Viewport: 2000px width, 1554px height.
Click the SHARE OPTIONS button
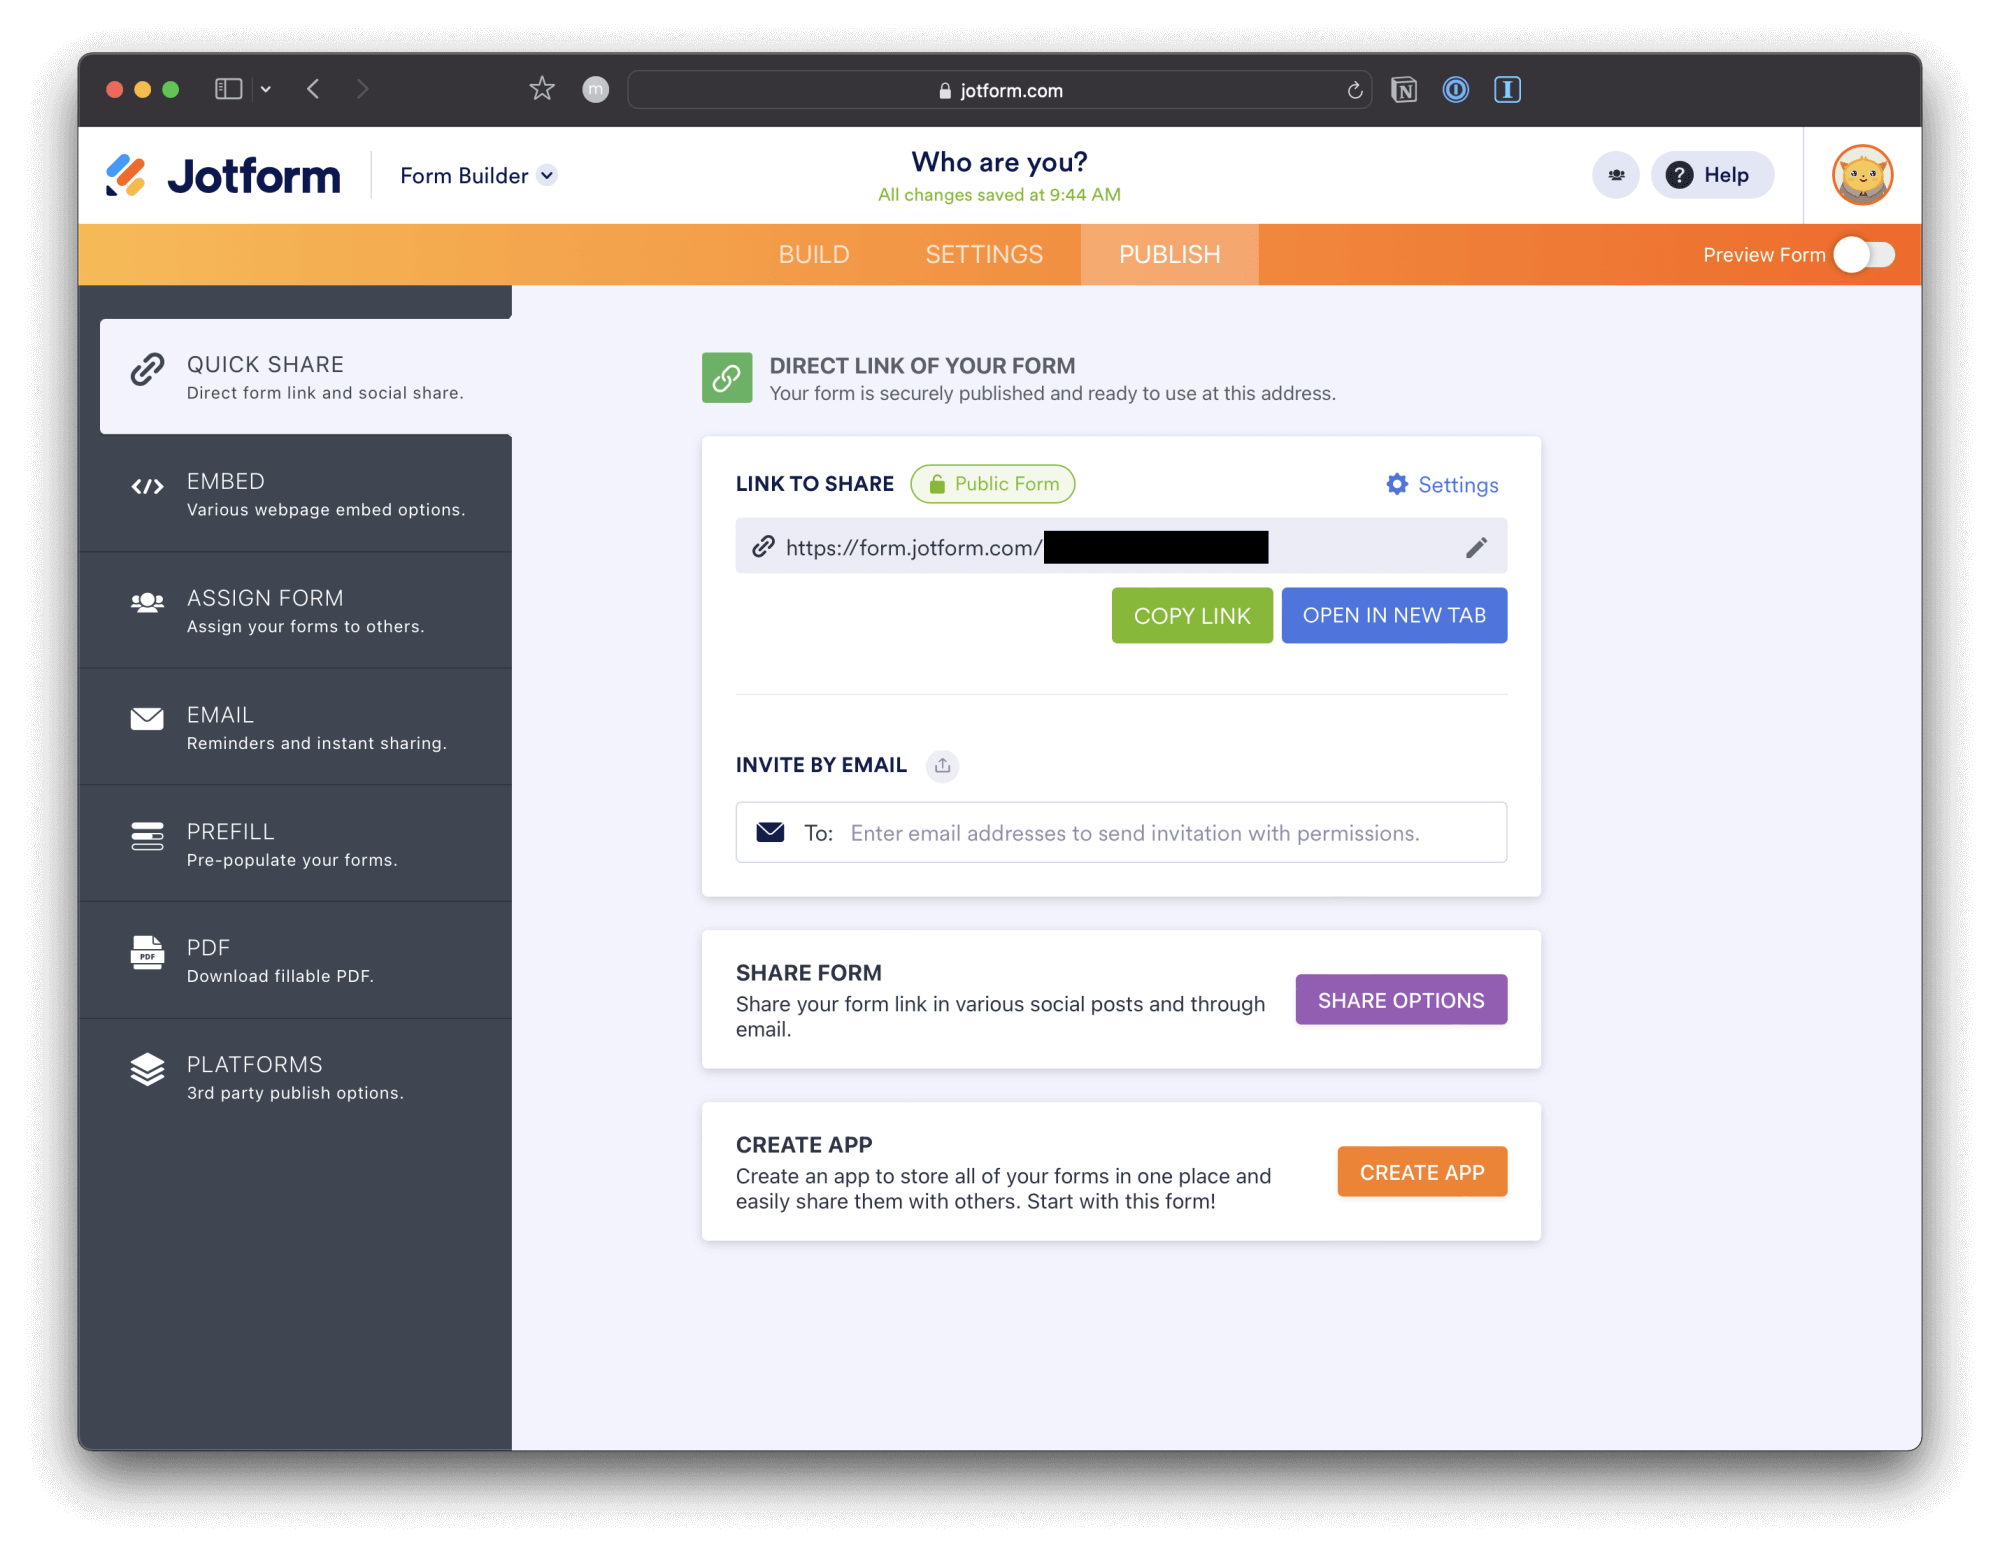pos(1401,999)
